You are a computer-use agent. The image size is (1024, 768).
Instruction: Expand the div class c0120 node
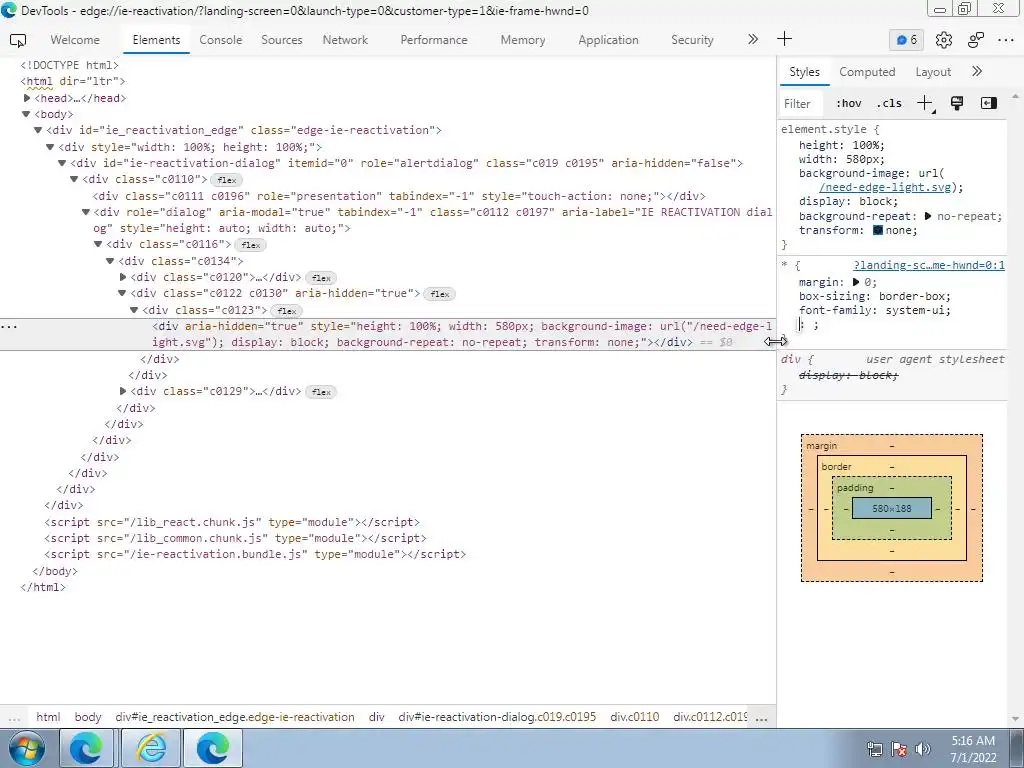click(123, 277)
